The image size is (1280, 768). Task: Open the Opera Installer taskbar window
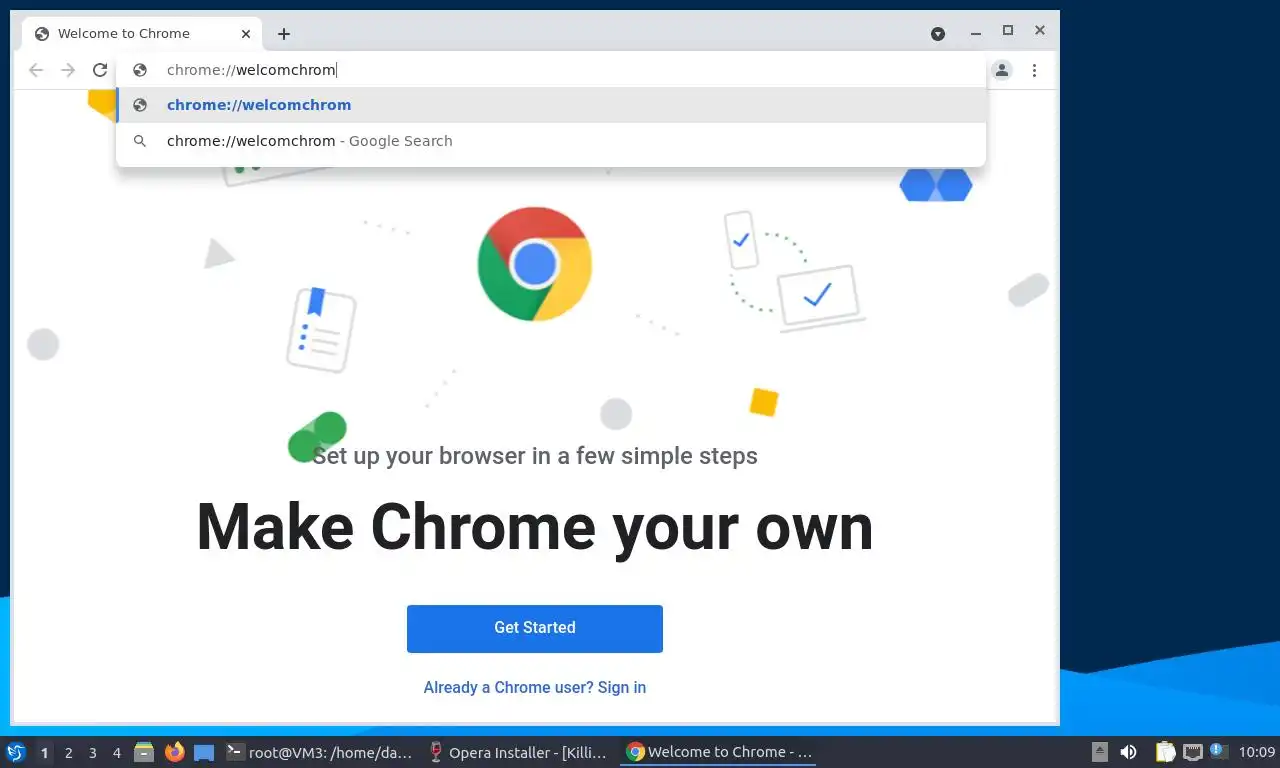[518, 752]
